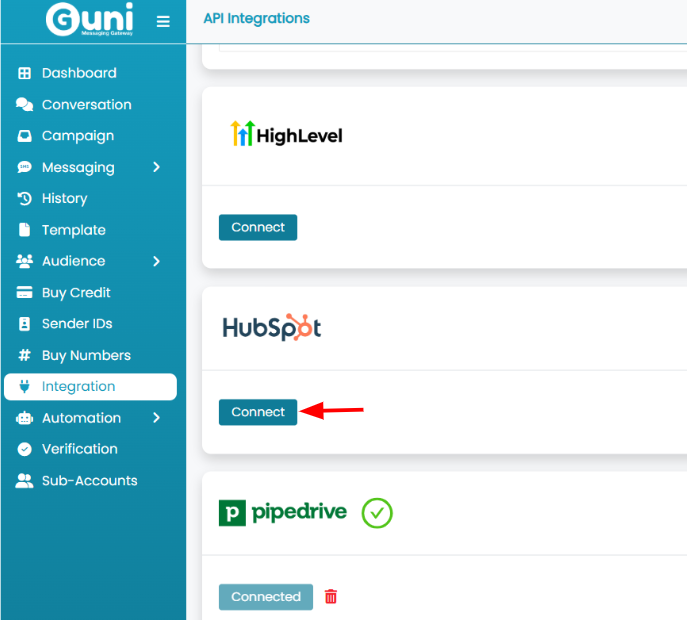This screenshot has height=620, width=687.
Task: Expand the Automation submenu chevron
Action: [156, 418]
